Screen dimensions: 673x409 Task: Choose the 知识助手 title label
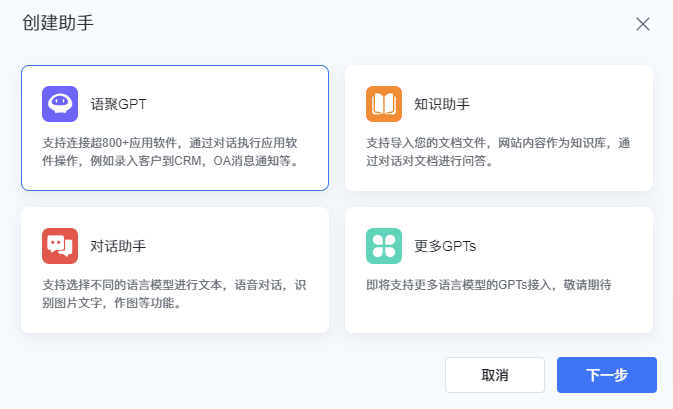coord(442,103)
